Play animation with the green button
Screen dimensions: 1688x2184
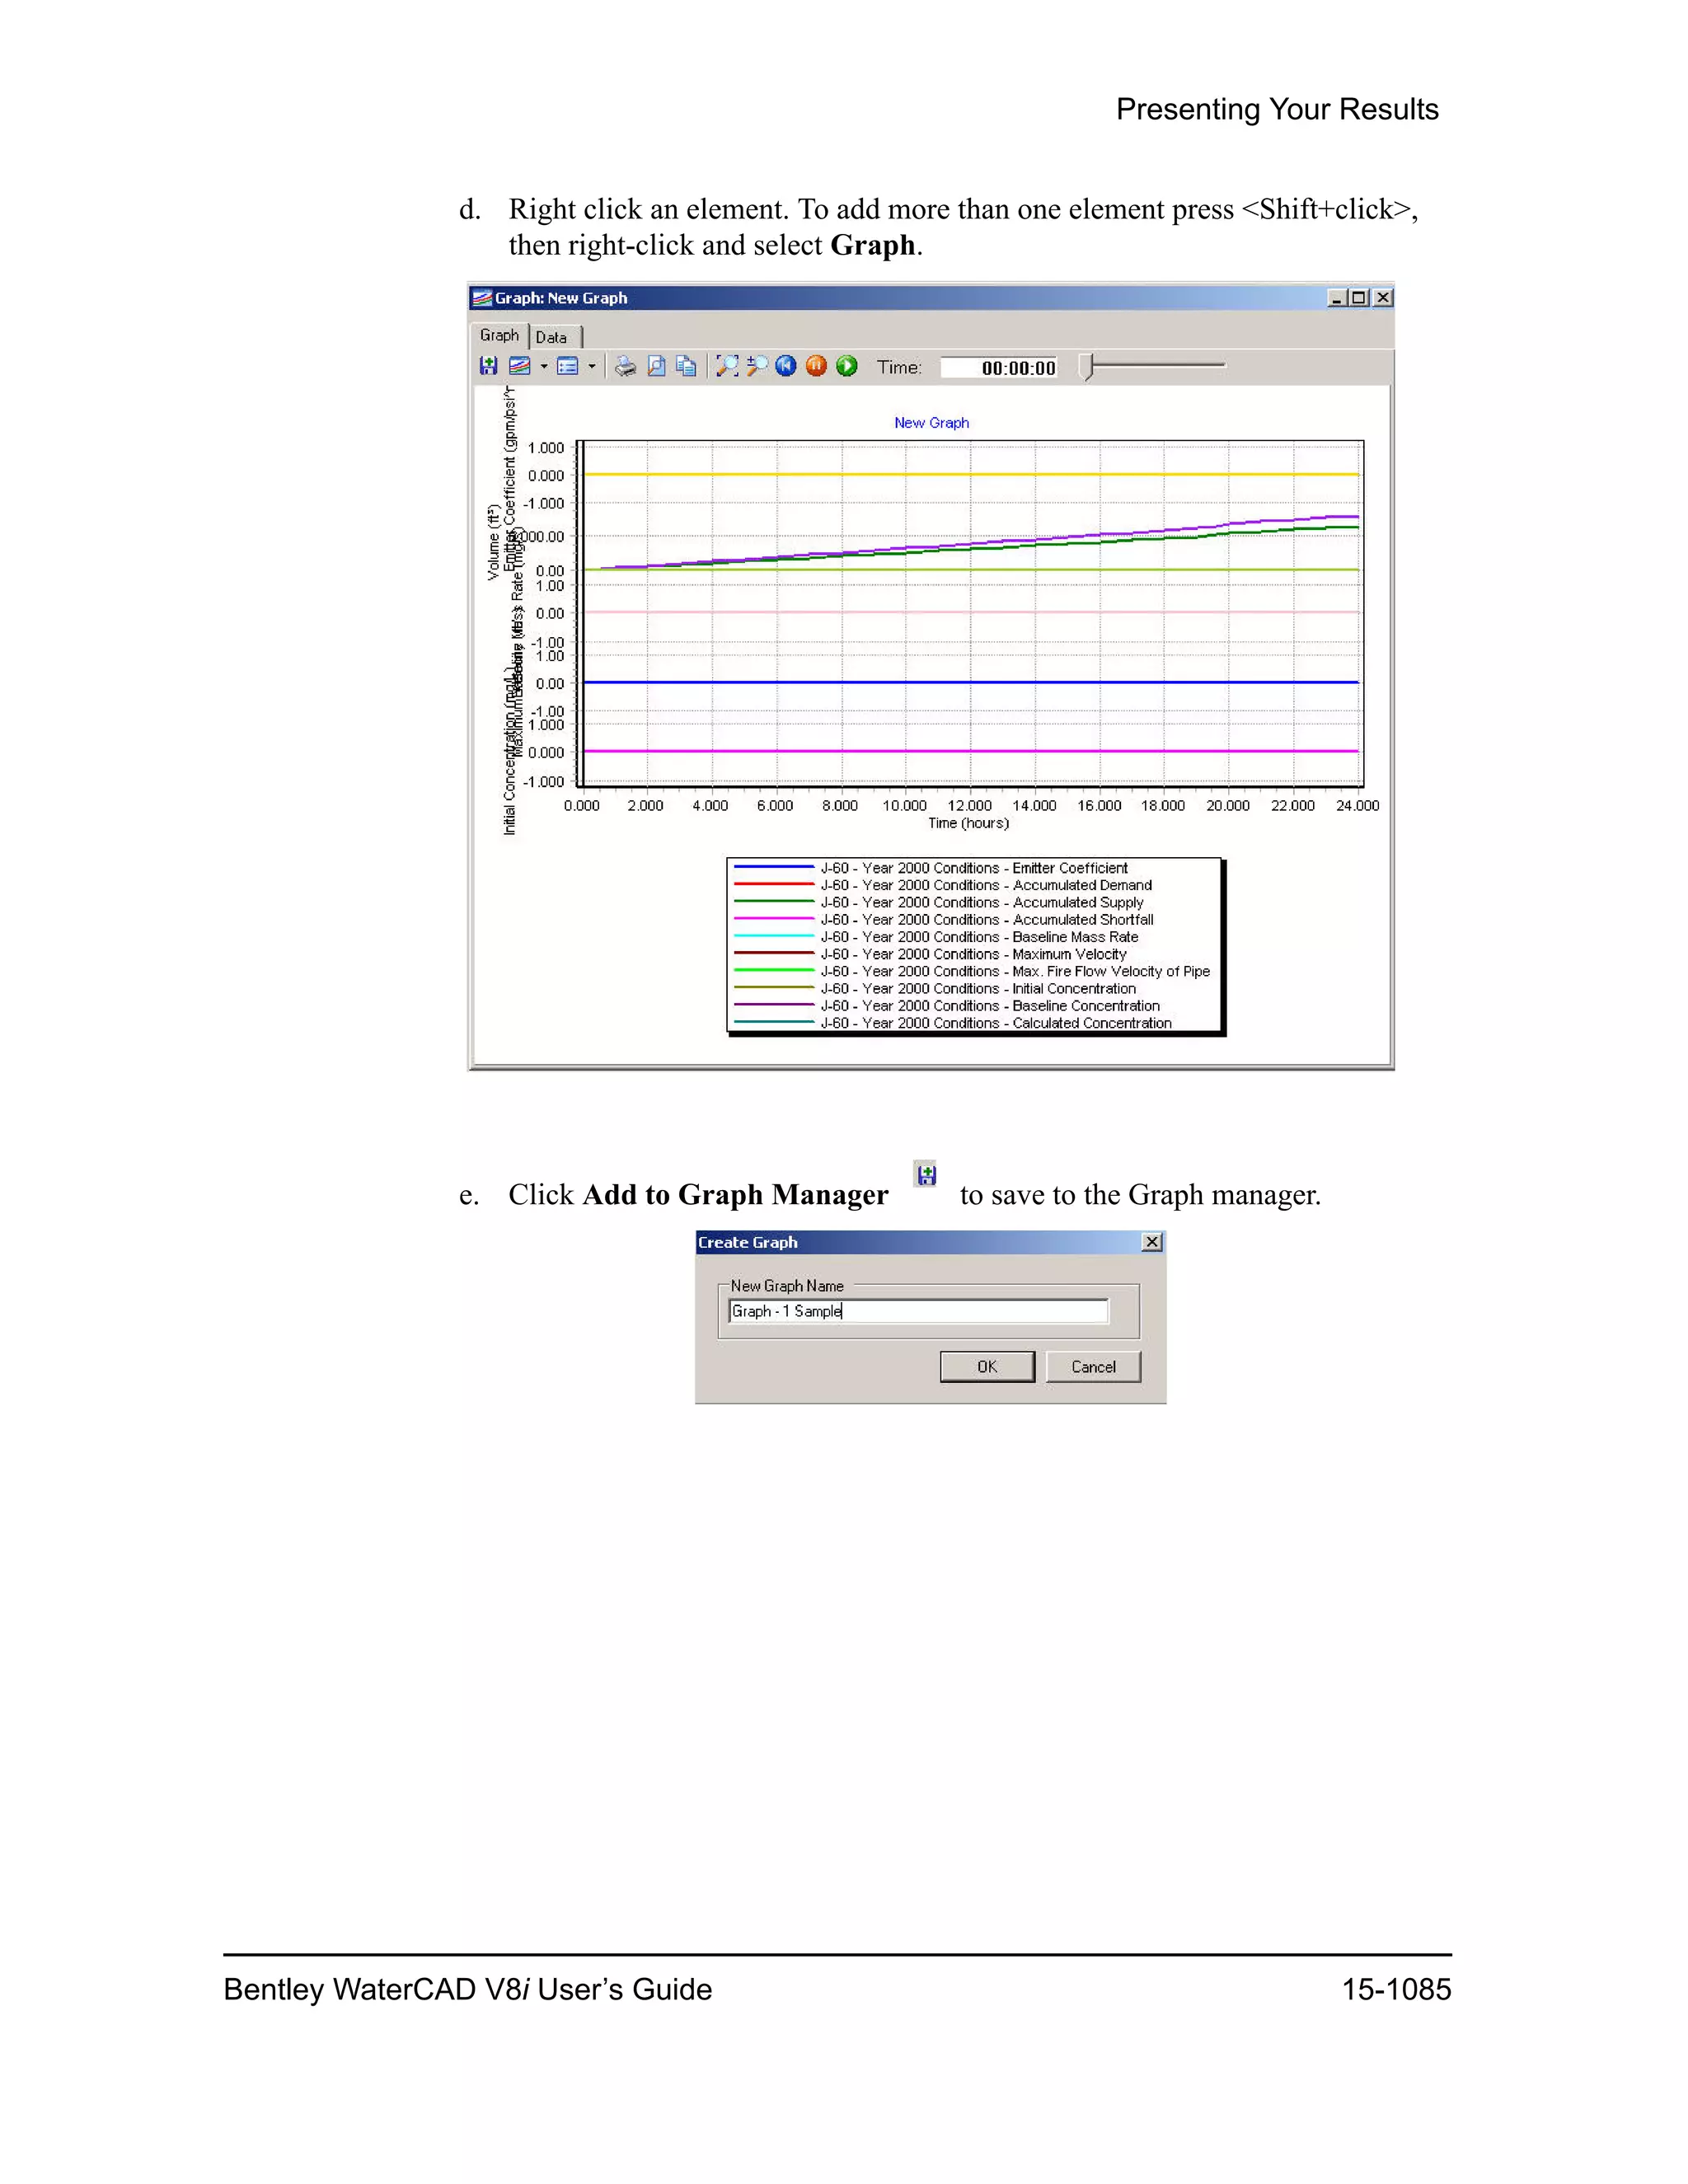(x=847, y=366)
